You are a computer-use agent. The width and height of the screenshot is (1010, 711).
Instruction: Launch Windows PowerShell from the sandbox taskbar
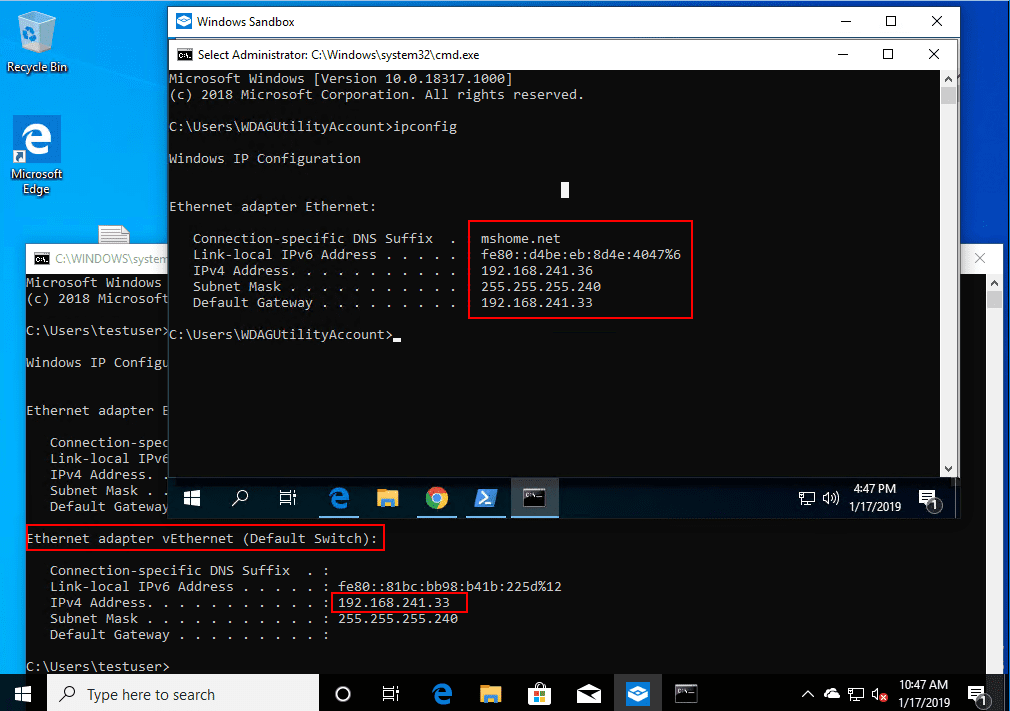coord(486,498)
